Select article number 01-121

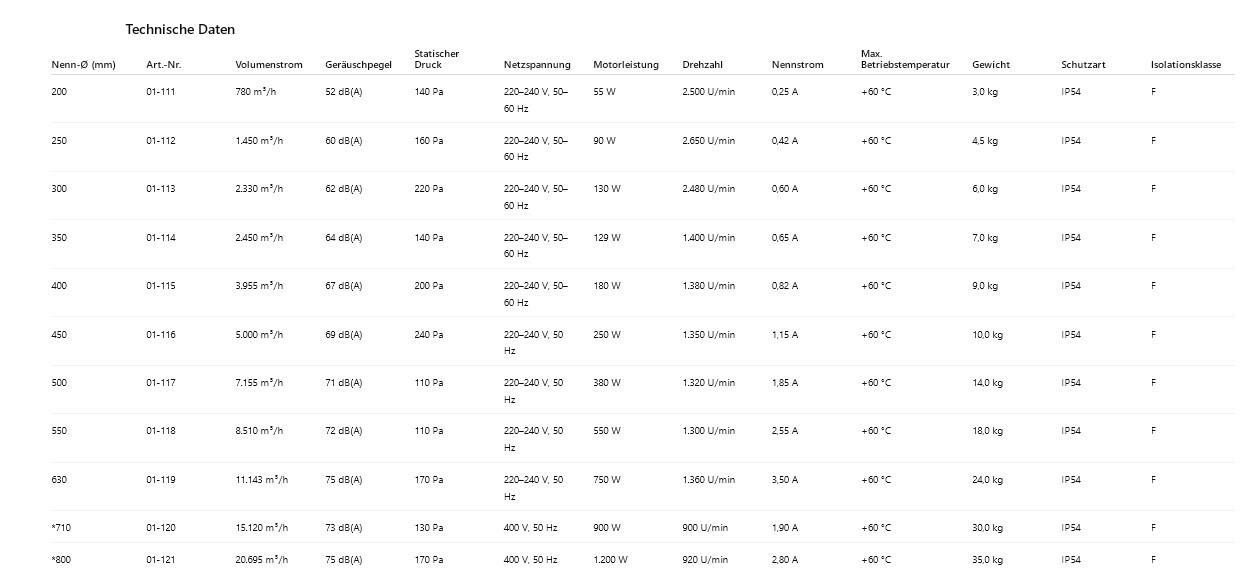161,560
